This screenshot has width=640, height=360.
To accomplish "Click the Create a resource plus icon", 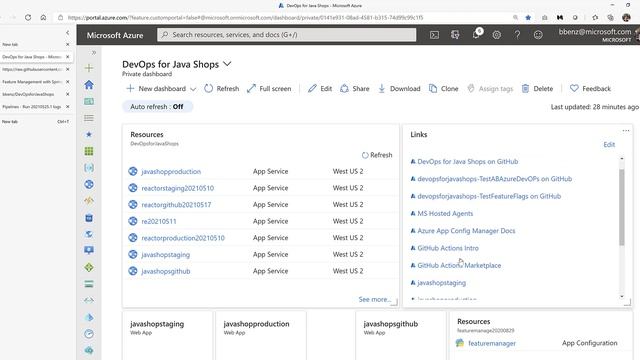I will [x=89, y=68].
